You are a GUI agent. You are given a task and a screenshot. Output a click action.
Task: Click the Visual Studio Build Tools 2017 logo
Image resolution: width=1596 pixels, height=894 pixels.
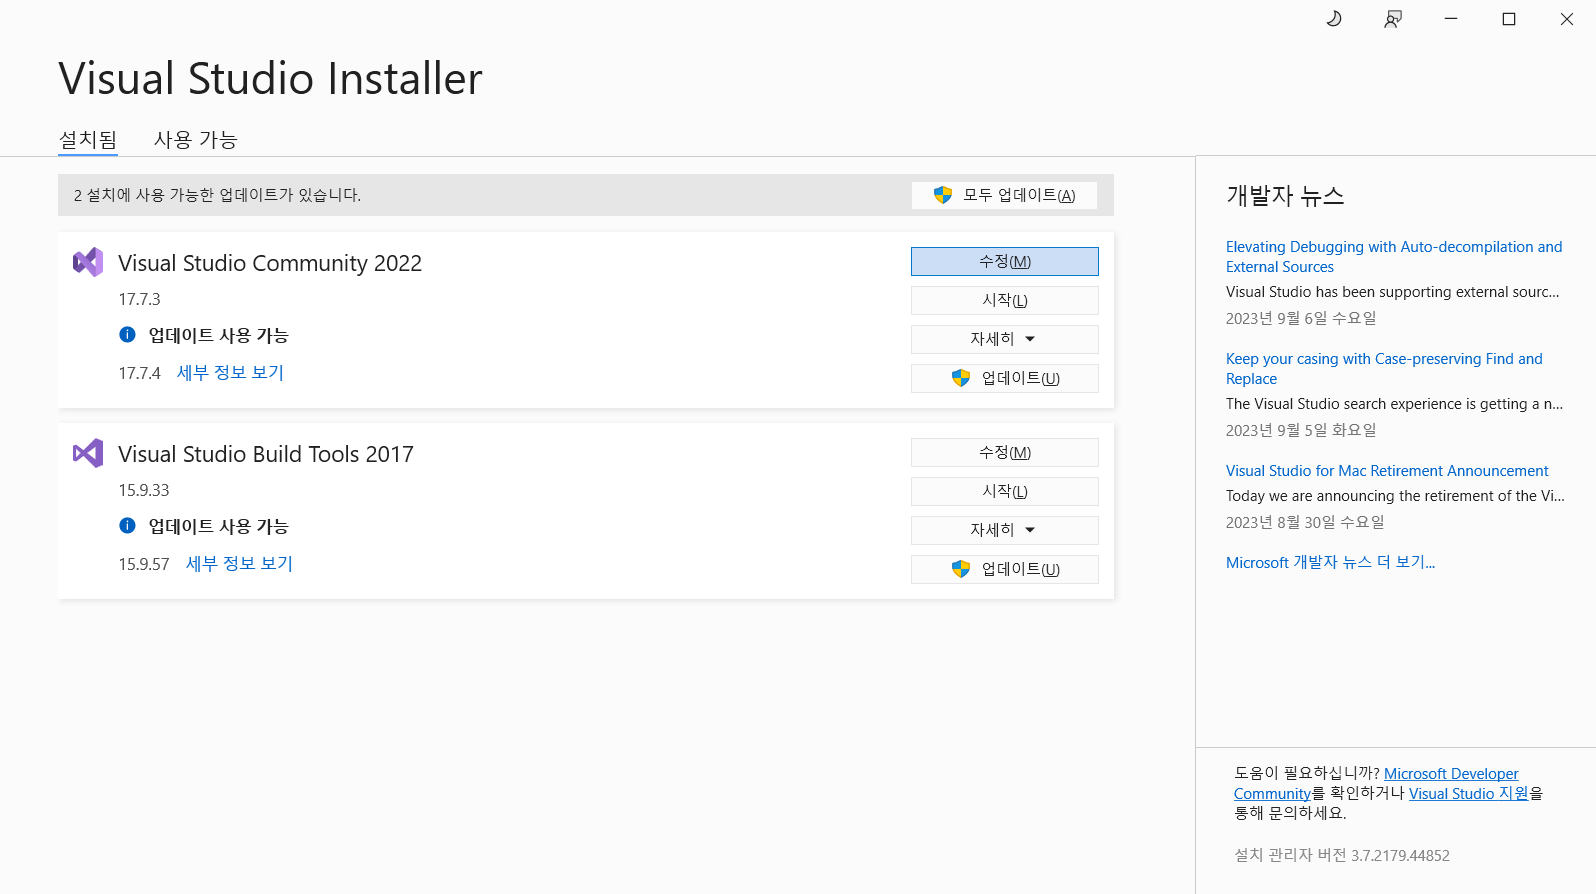88,453
